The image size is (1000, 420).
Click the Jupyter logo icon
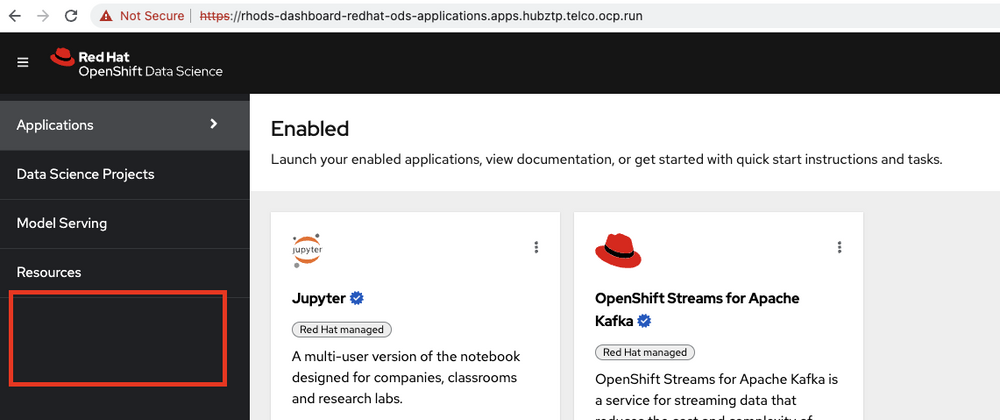(x=307, y=250)
